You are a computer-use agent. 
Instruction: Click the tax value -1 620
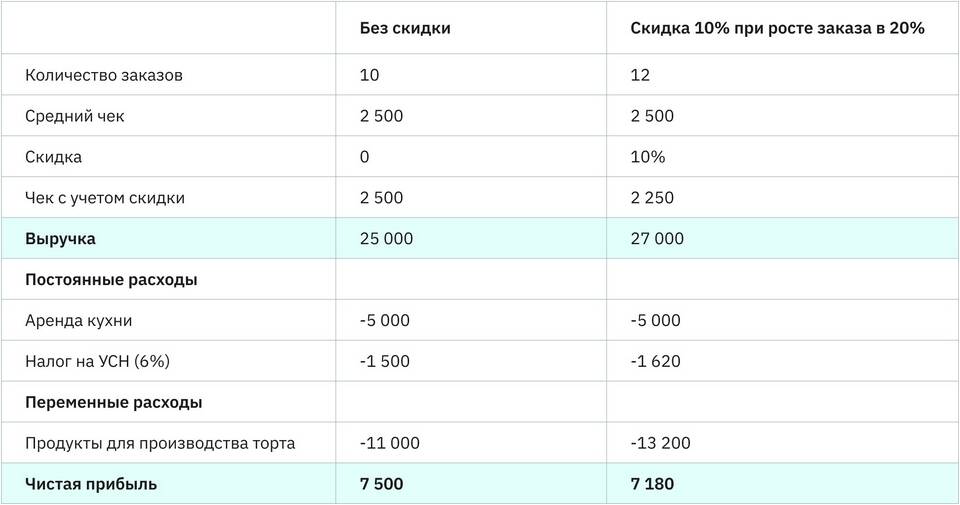(x=655, y=361)
